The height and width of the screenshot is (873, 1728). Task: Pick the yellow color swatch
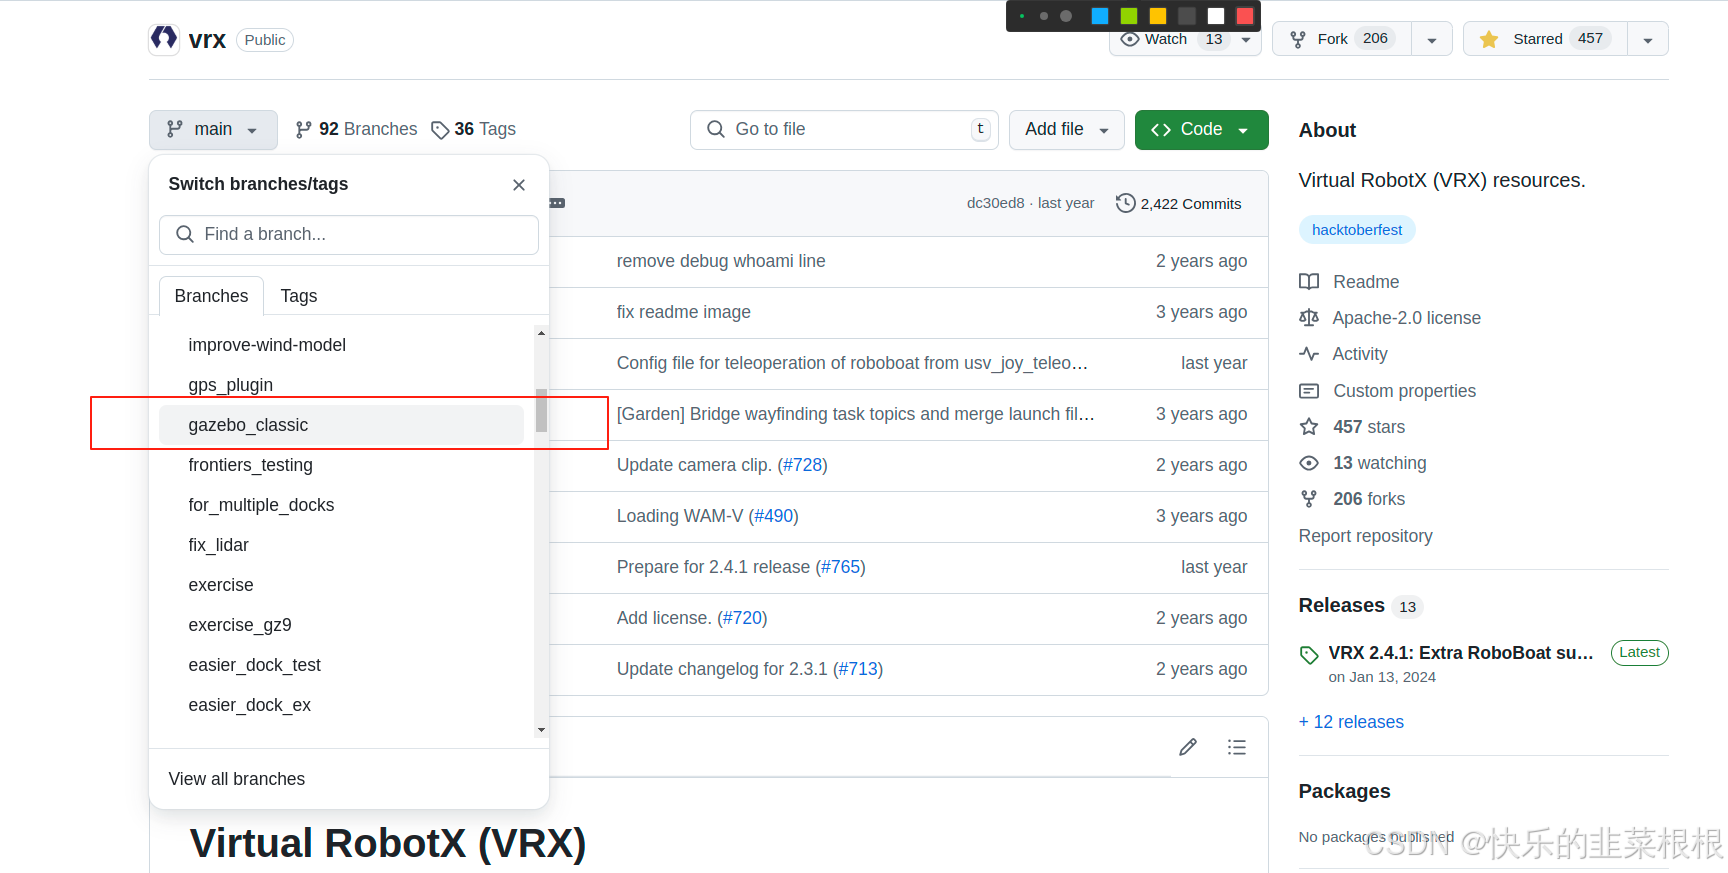(1158, 16)
